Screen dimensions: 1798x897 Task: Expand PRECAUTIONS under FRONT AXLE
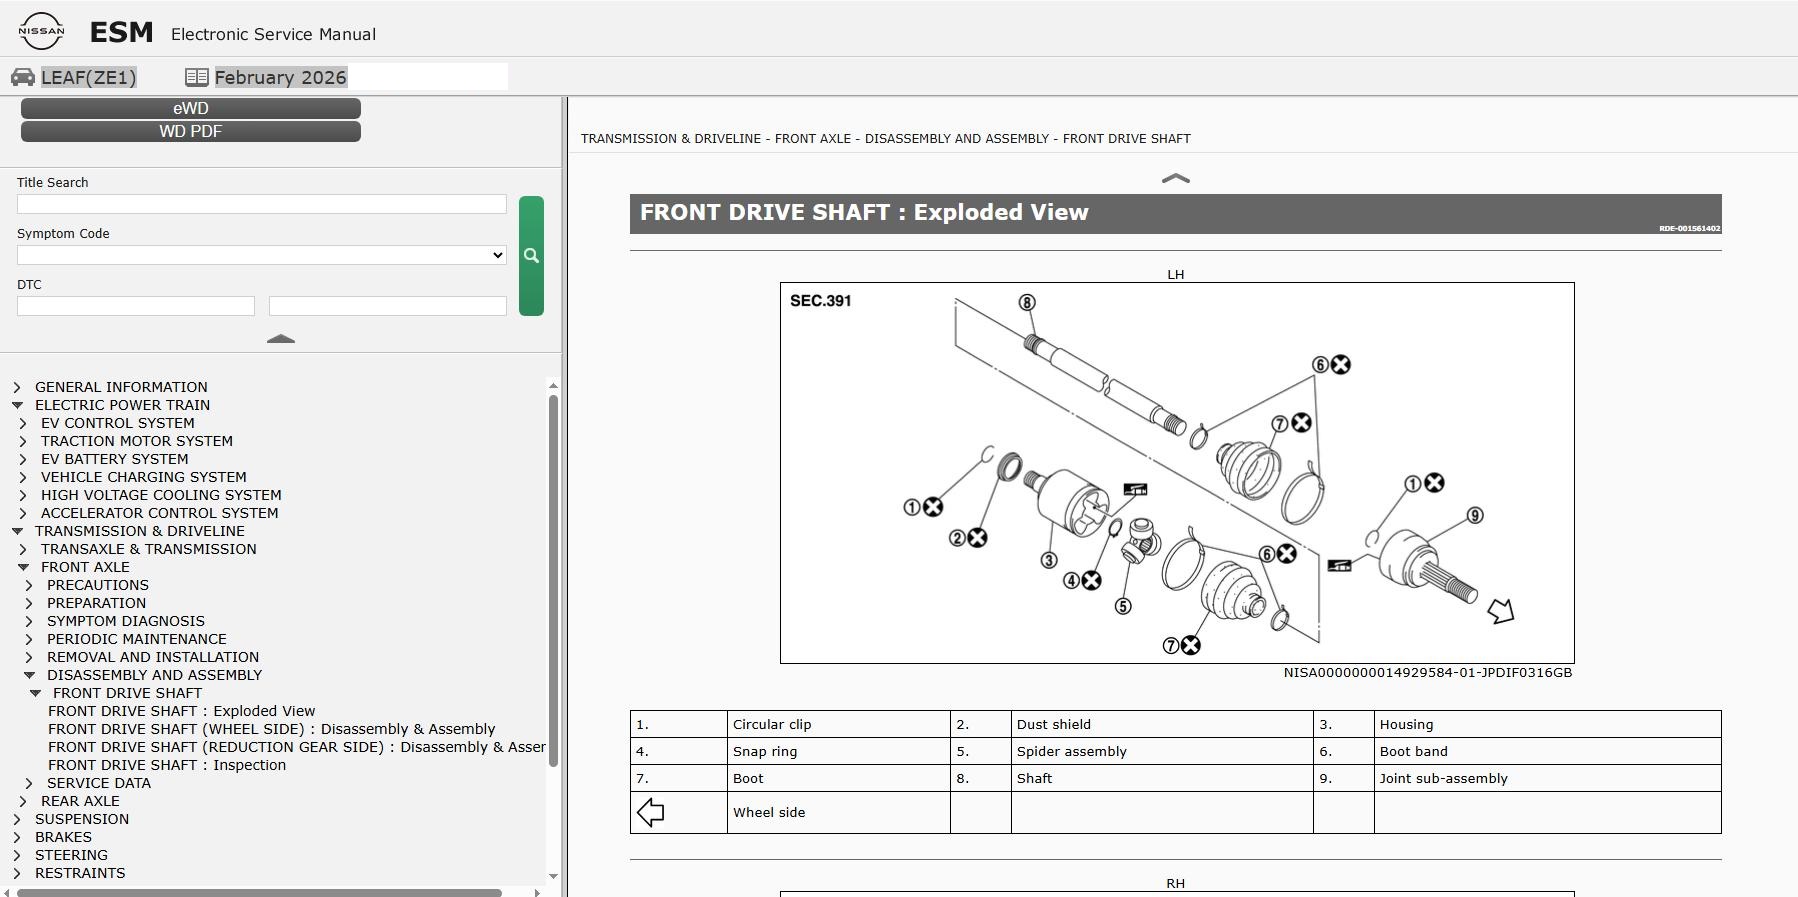(29, 585)
